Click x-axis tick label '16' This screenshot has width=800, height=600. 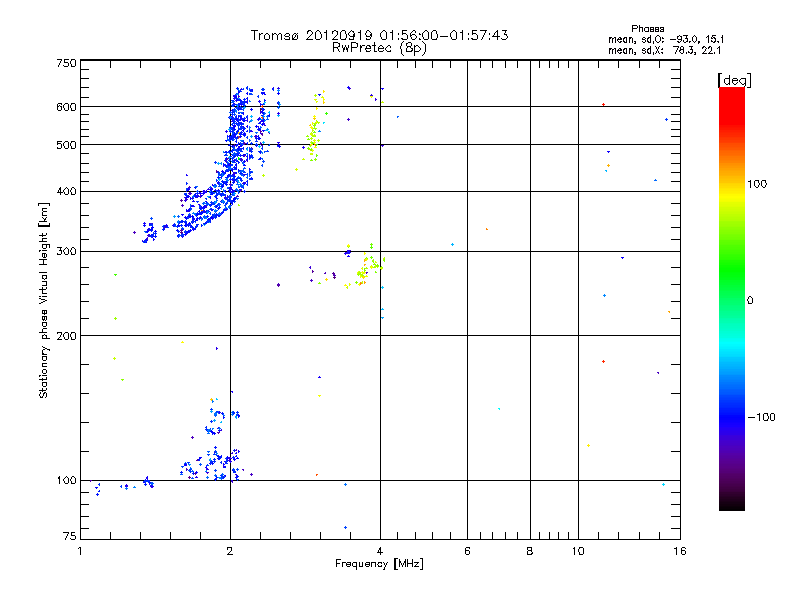680,551
